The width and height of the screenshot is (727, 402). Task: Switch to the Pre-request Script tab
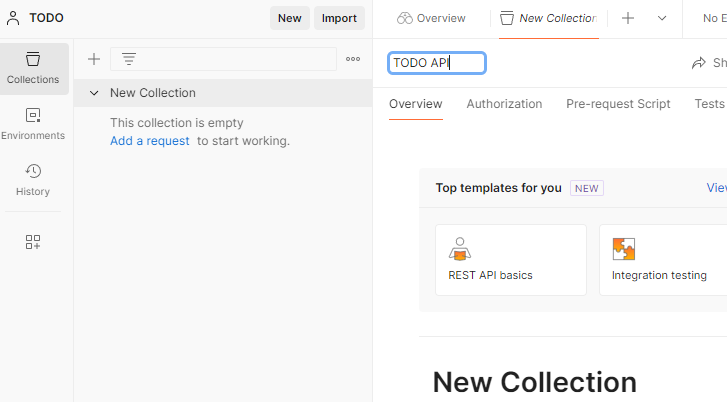(618, 104)
